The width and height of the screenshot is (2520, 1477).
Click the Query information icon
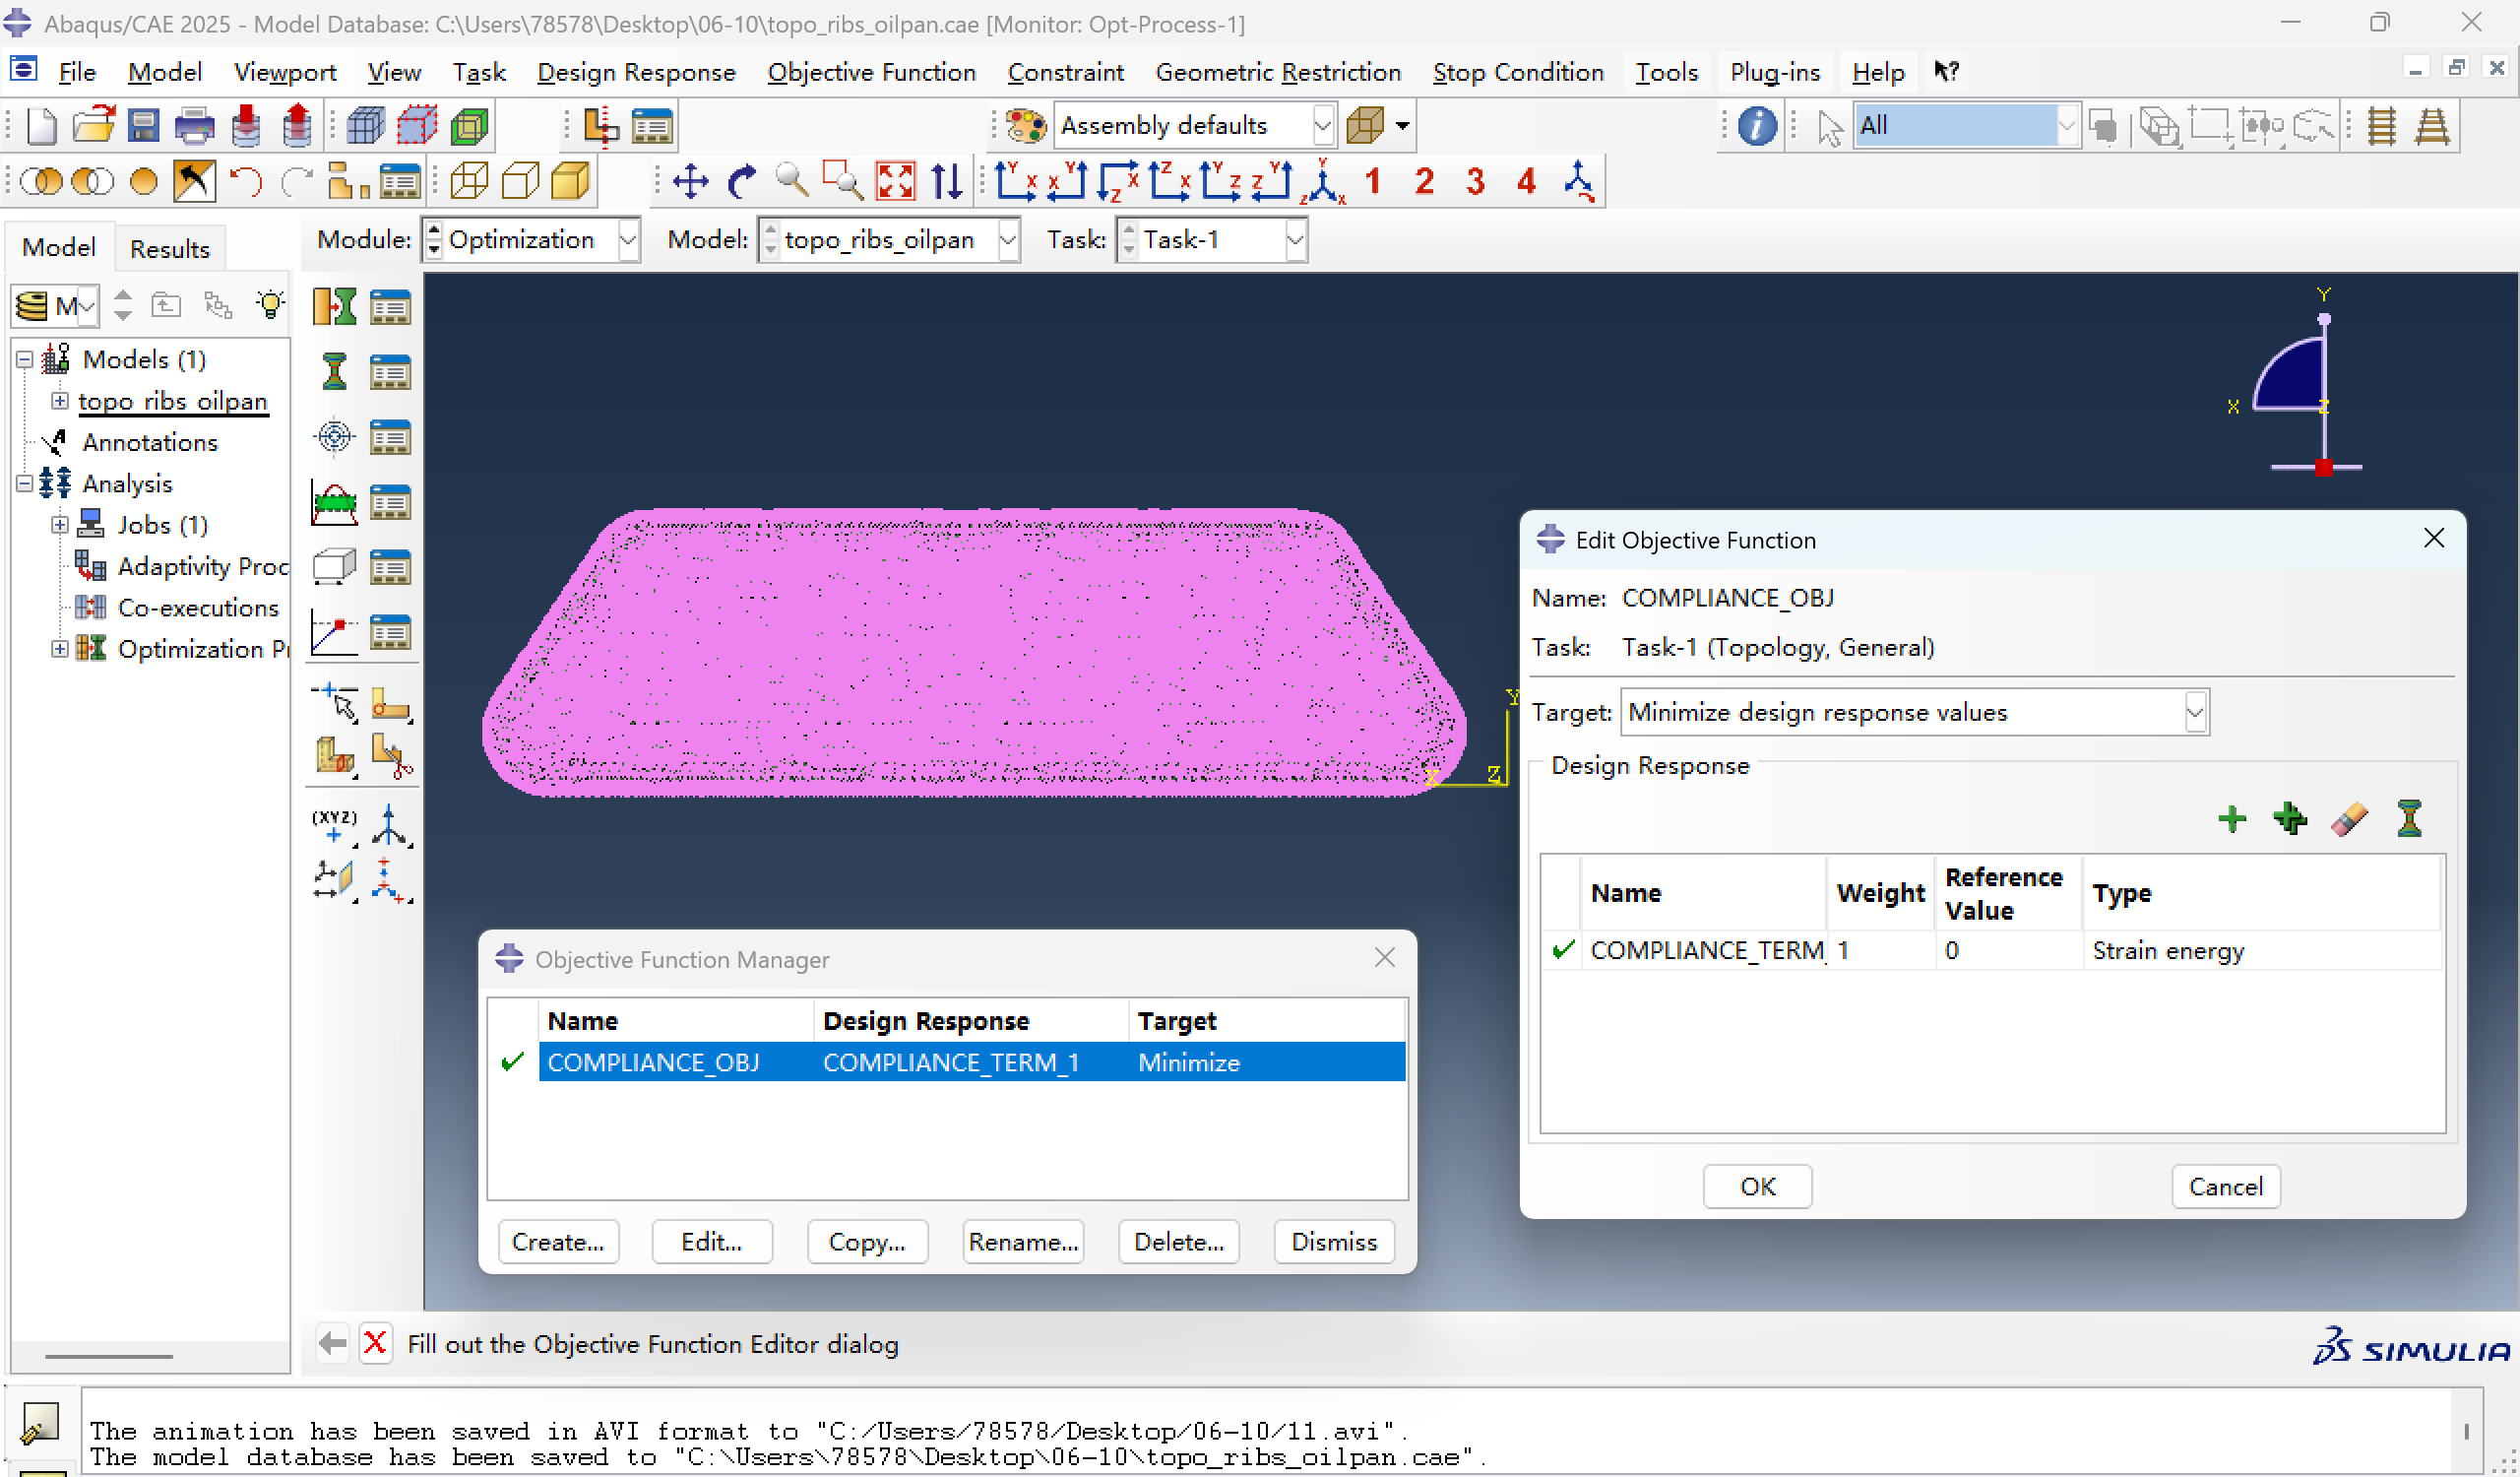[1757, 126]
